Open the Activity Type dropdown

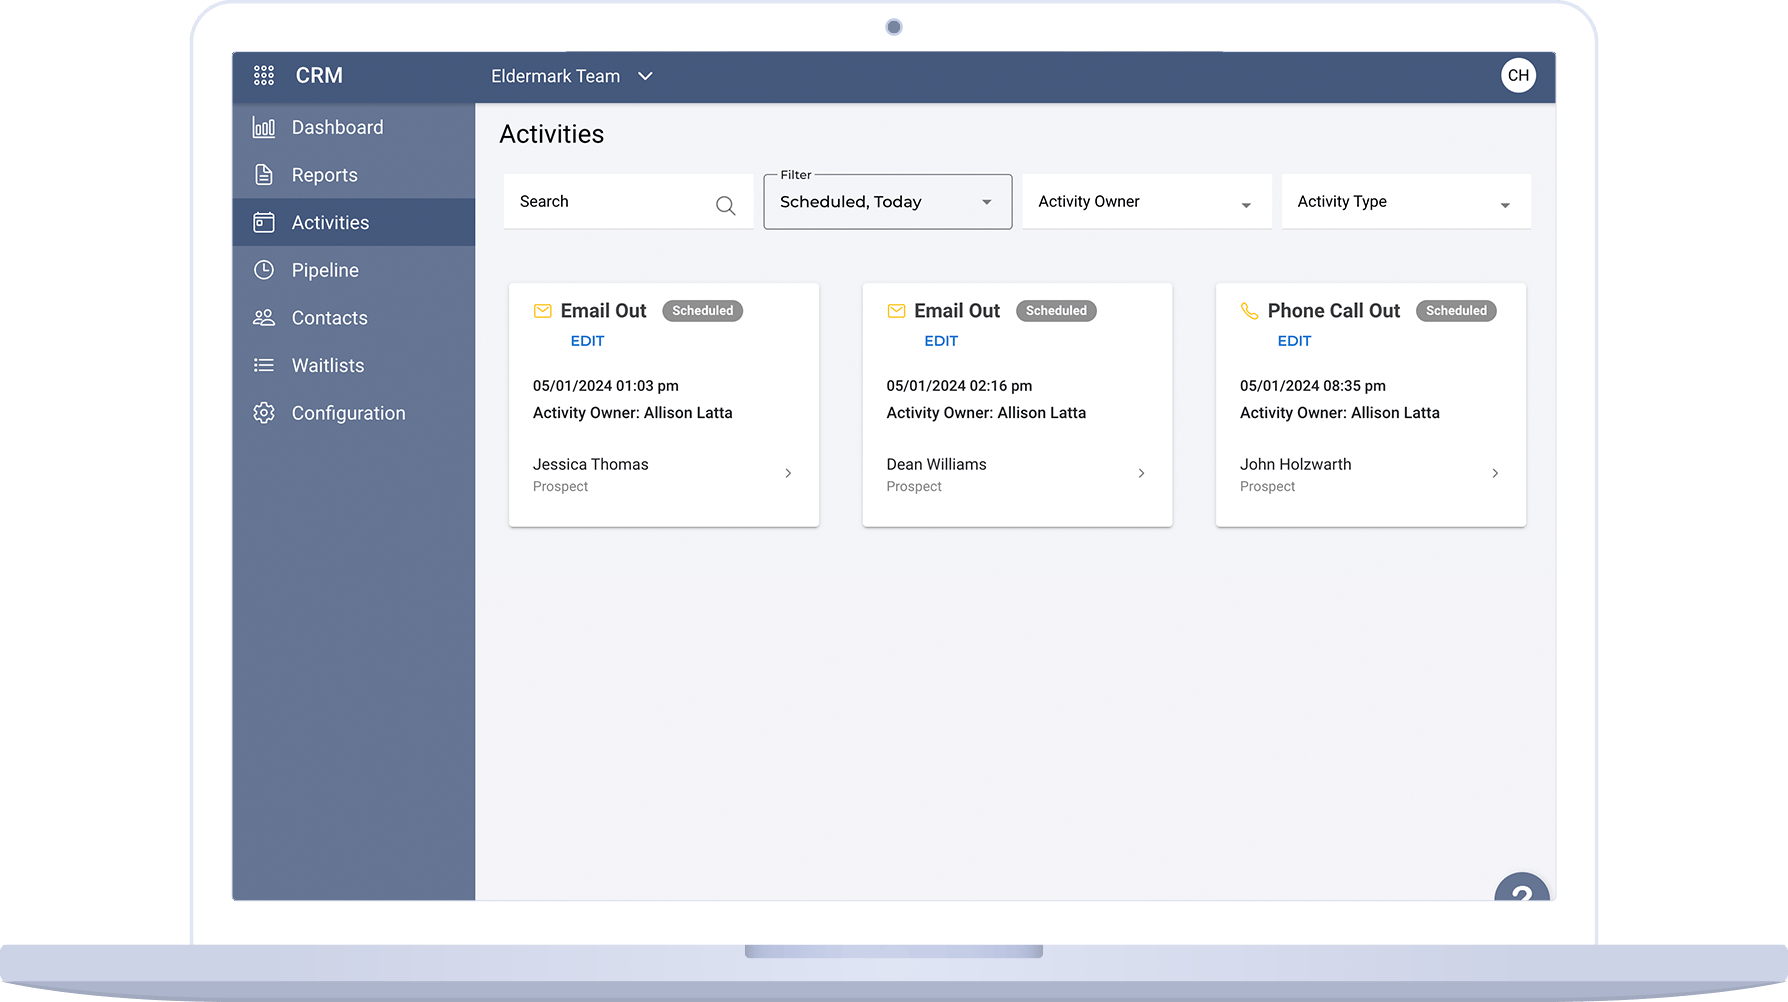1406,202
